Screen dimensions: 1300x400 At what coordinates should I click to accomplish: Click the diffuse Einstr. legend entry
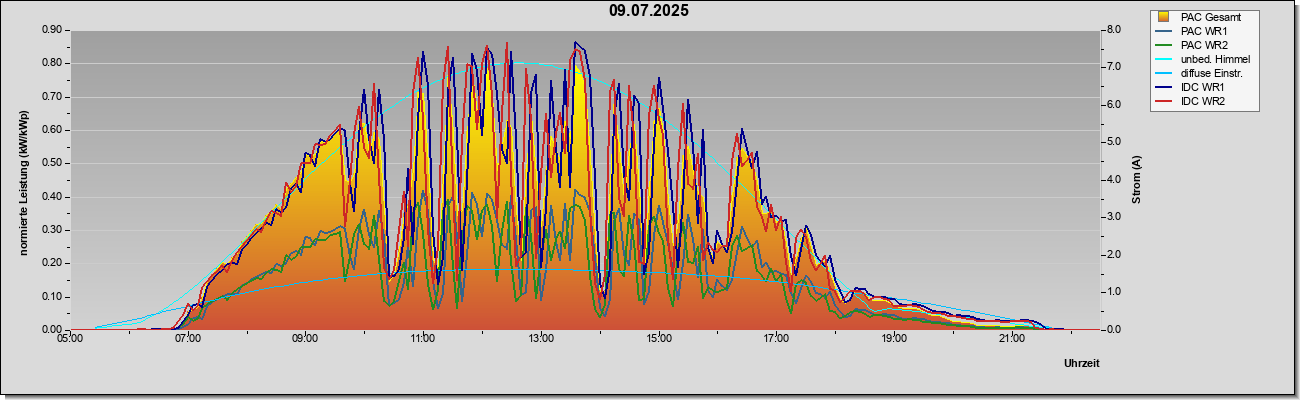point(1202,73)
